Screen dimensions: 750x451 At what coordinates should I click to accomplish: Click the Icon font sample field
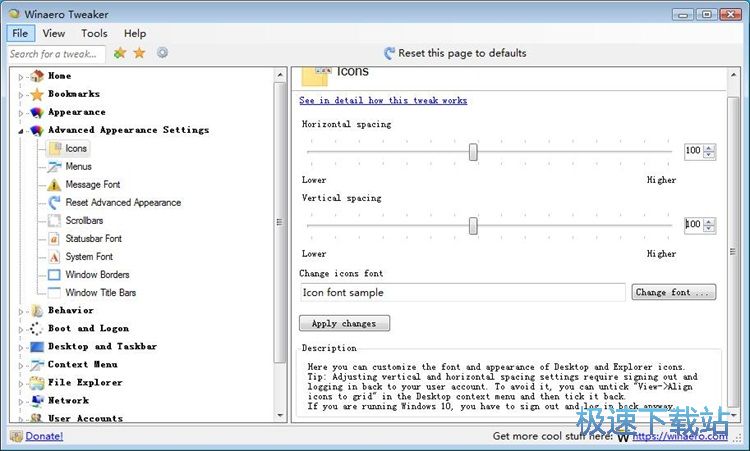(x=463, y=292)
